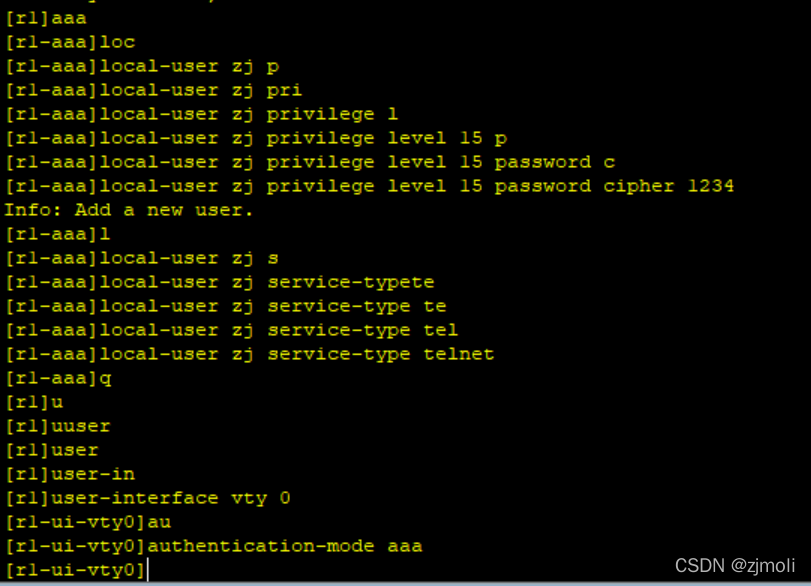
Task: Click the "Info: Add a new user." message
Action: 129,210
